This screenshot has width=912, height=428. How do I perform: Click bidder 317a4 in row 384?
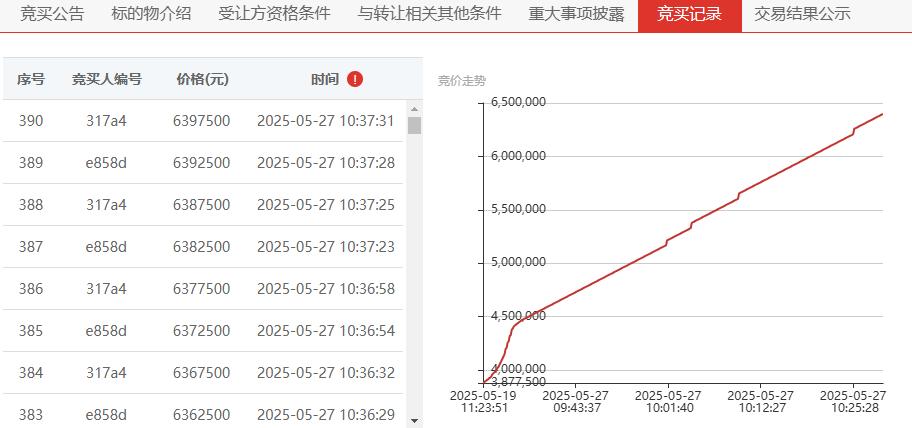[x=106, y=373]
